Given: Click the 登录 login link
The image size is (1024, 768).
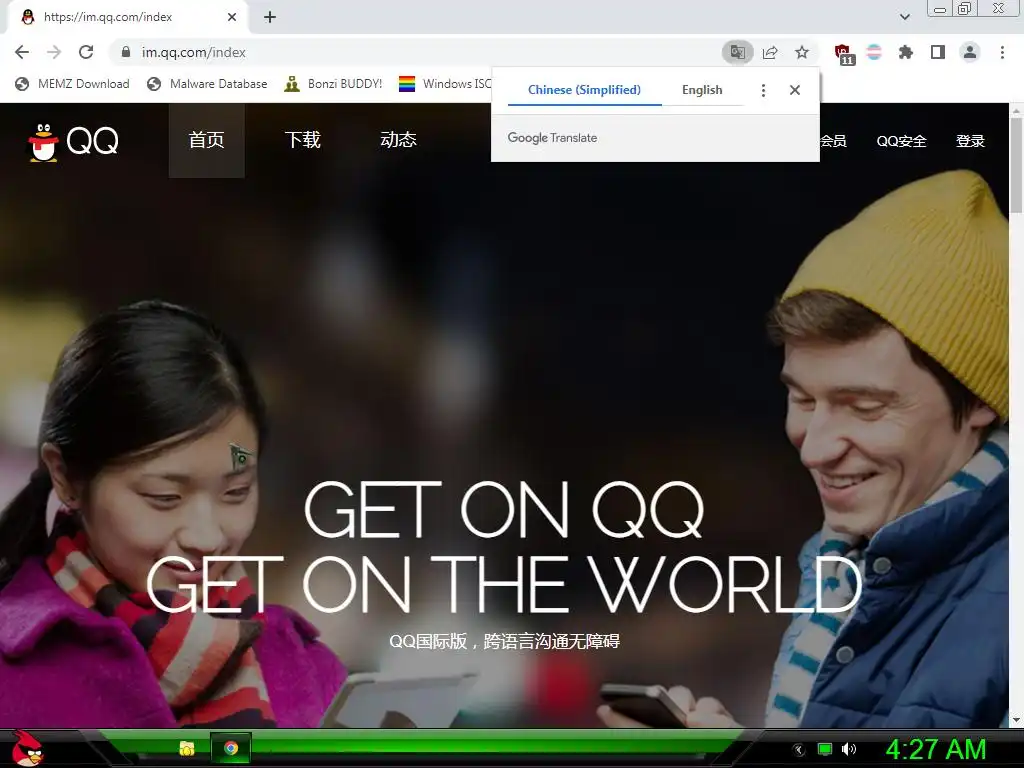Looking at the screenshot, I should coord(970,141).
